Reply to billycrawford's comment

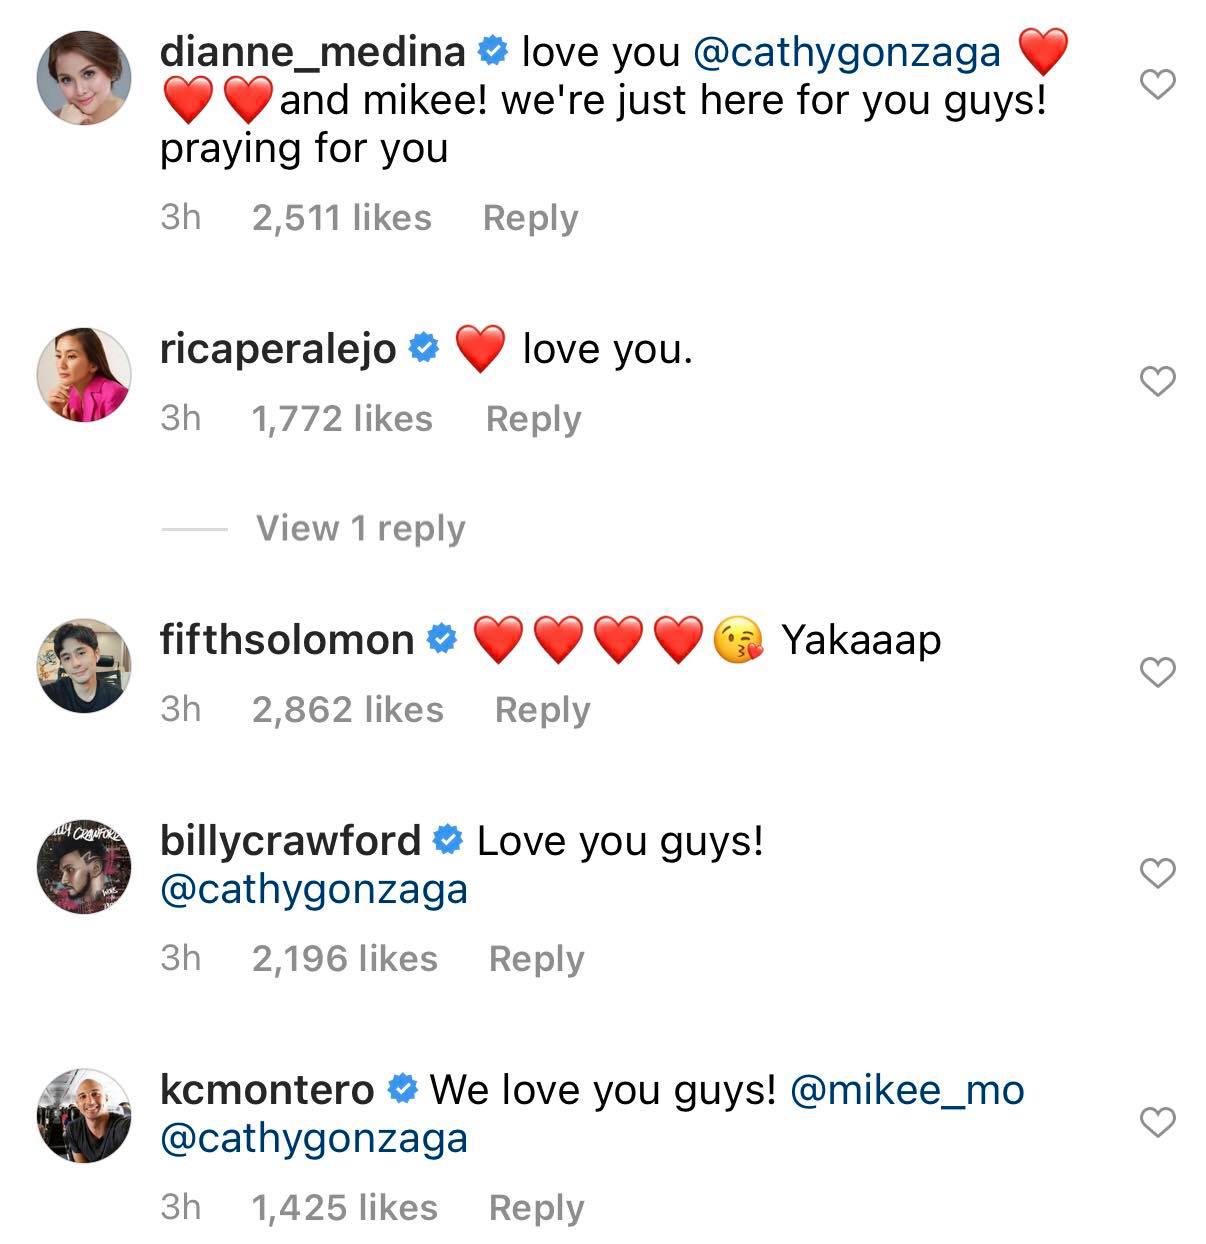click(536, 959)
